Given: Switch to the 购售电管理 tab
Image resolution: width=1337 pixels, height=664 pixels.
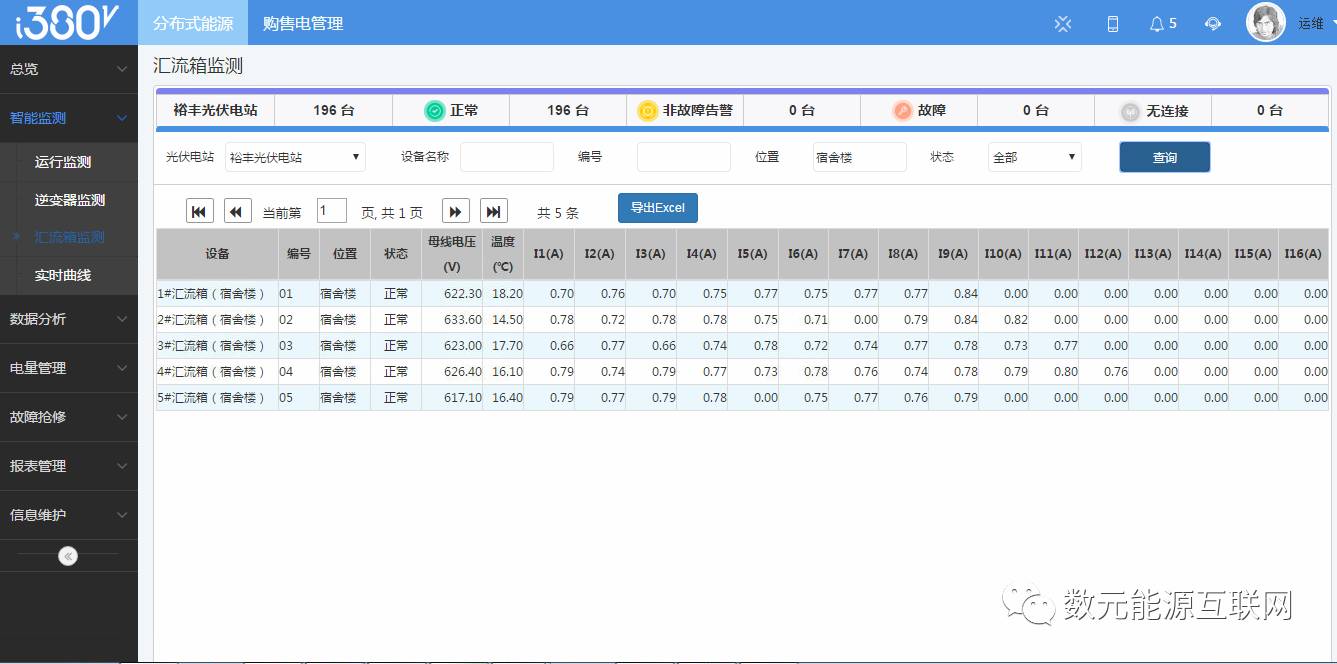Looking at the screenshot, I should (x=303, y=23).
